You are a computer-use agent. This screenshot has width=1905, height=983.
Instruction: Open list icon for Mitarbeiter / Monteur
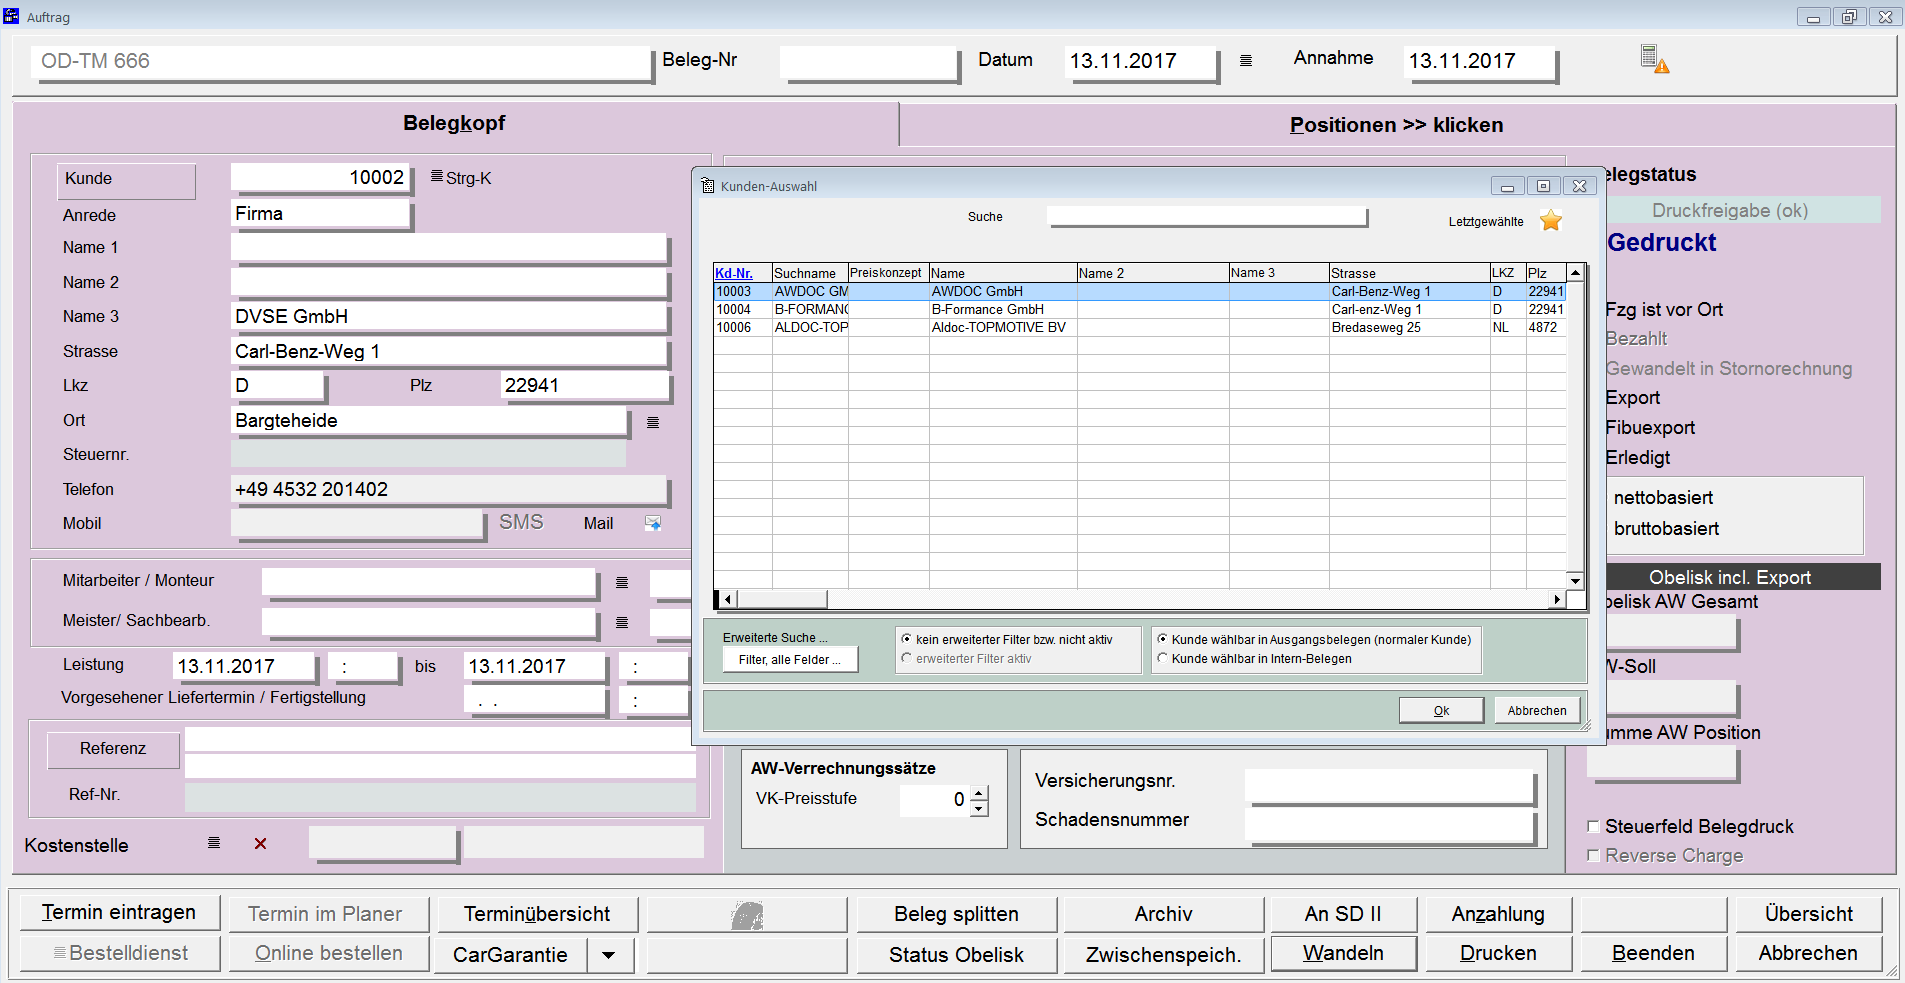[x=622, y=582]
